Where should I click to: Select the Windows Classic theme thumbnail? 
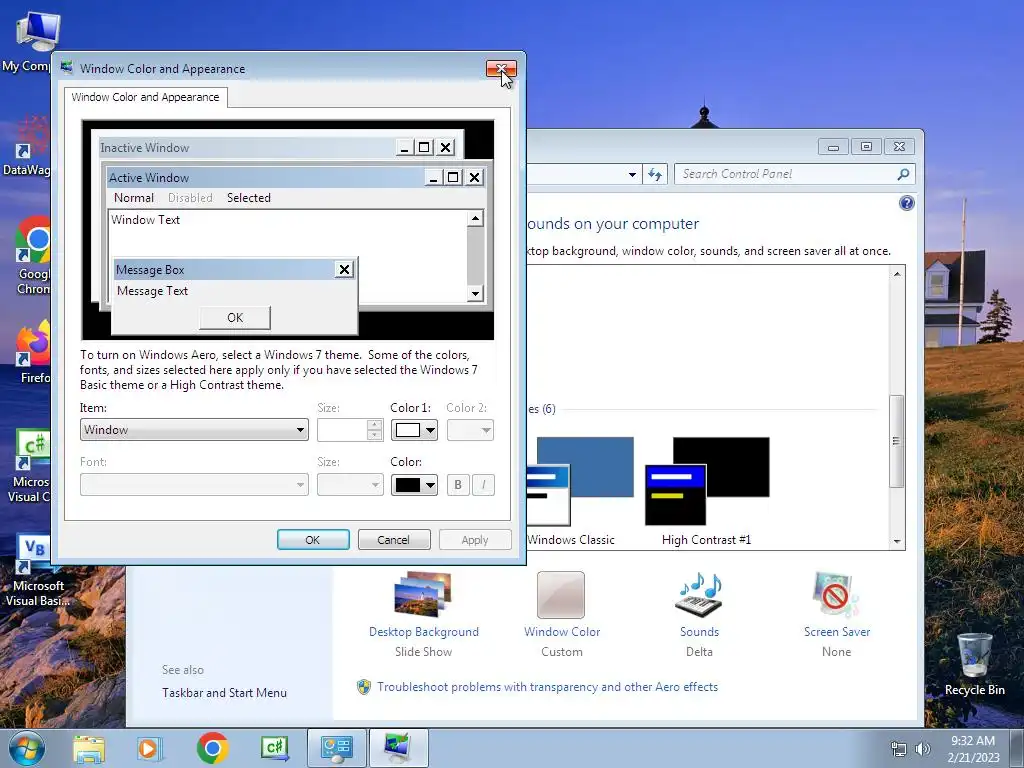click(x=580, y=481)
